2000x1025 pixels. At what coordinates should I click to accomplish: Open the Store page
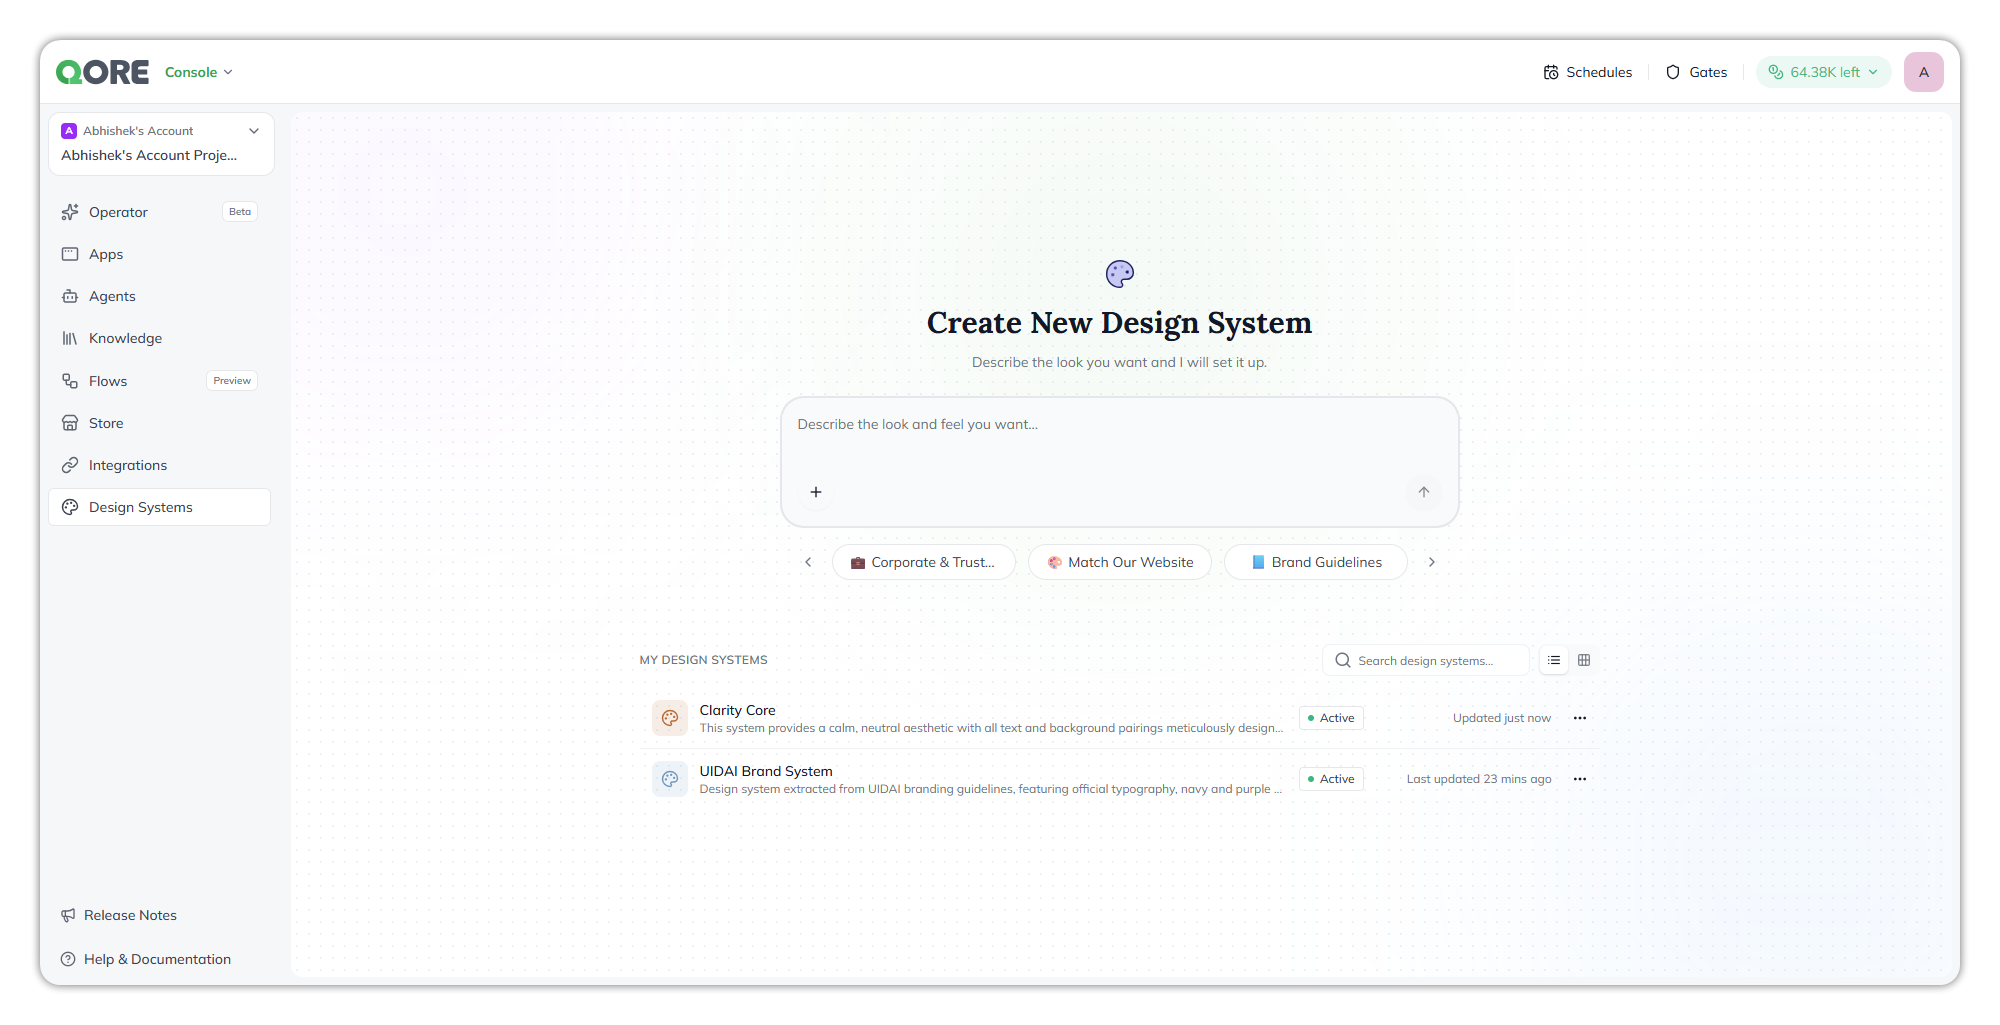click(160, 423)
